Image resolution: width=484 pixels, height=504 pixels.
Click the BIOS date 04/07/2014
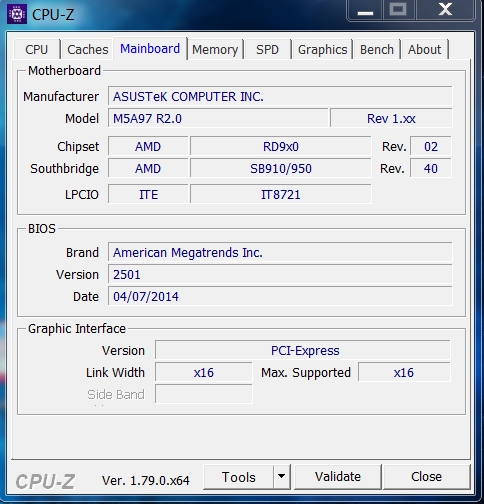point(280,296)
